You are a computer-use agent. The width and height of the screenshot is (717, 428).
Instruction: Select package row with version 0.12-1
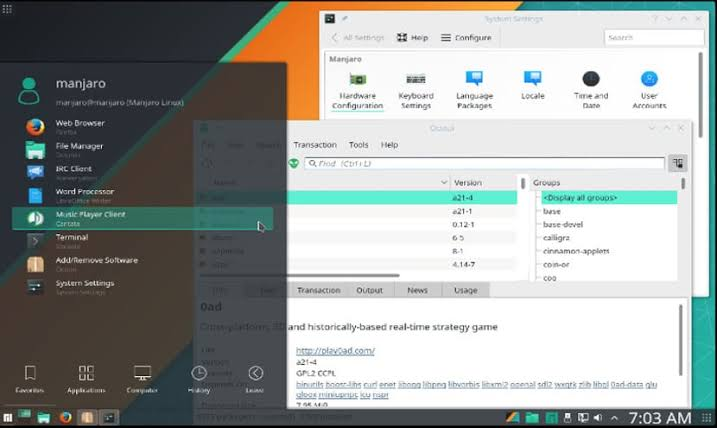tap(358, 225)
